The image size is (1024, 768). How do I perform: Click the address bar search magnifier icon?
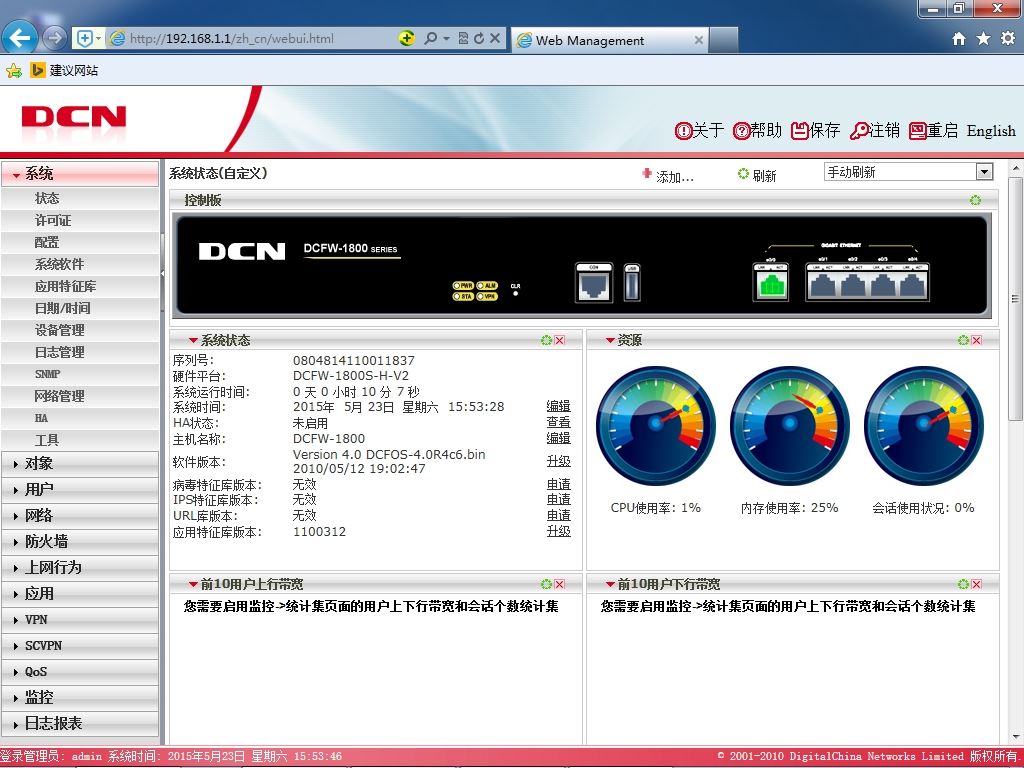pyautogui.click(x=430, y=39)
